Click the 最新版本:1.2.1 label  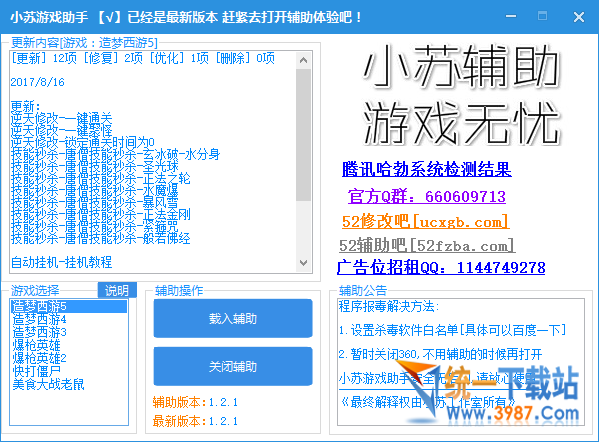click(195, 421)
